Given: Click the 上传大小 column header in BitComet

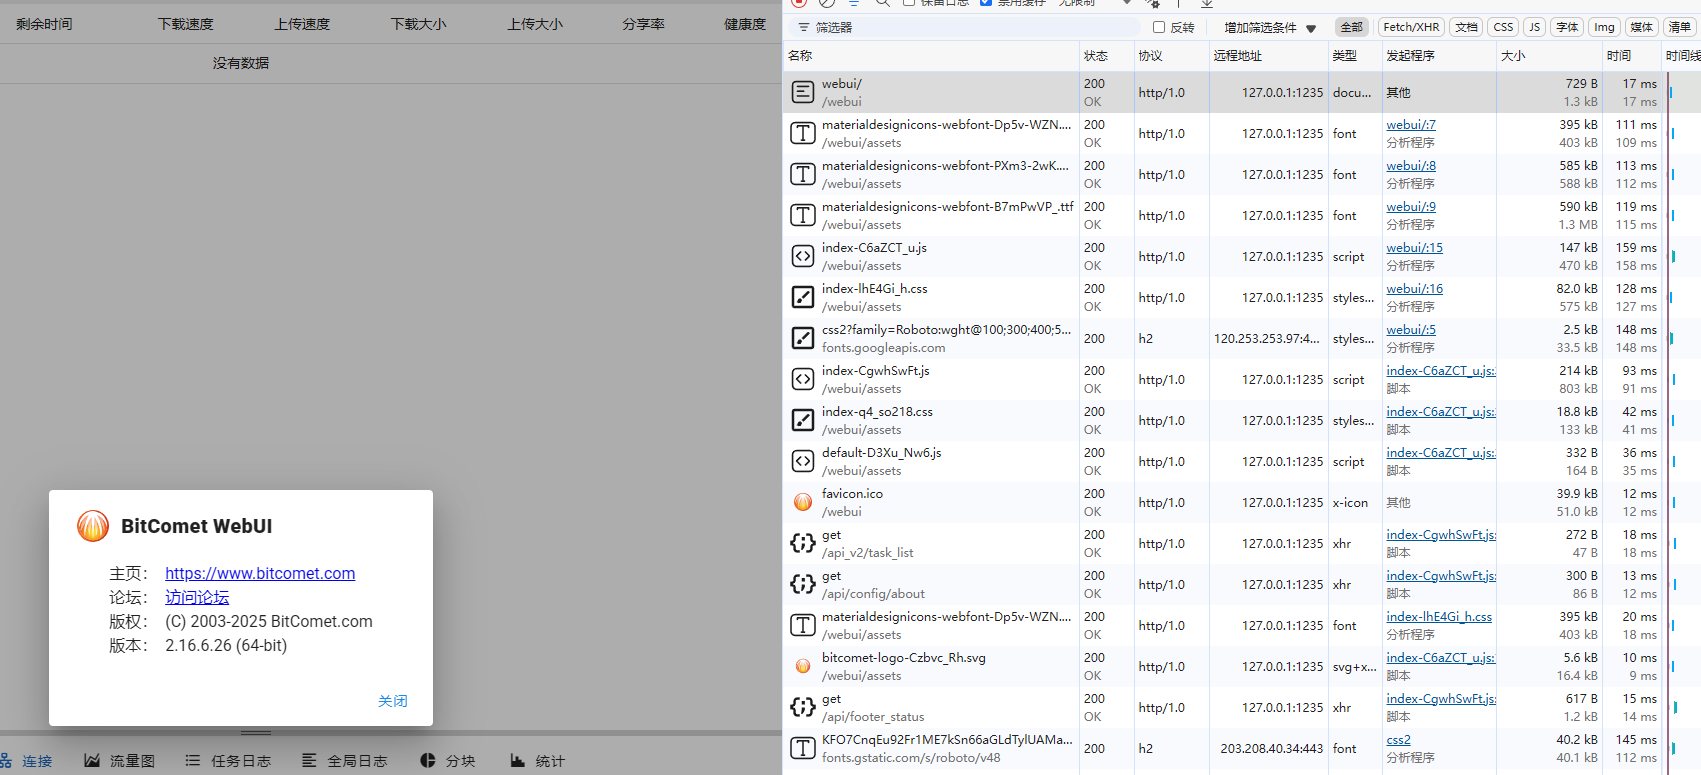Looking at the screenshot, I should pos(535,24).
